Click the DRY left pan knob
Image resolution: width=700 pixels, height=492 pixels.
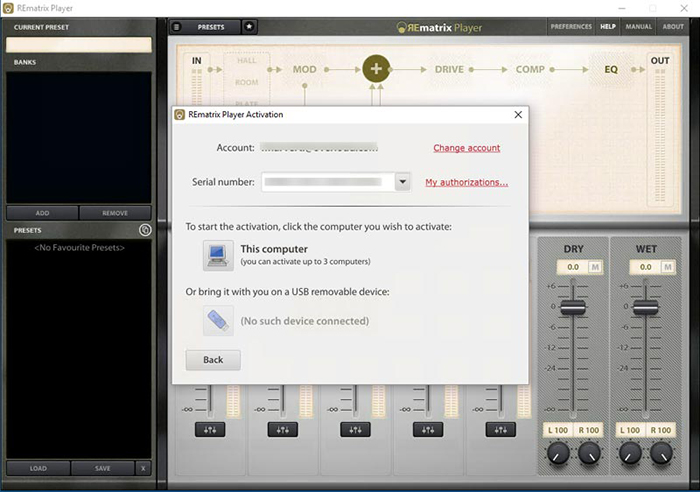(x=558, y=453)
